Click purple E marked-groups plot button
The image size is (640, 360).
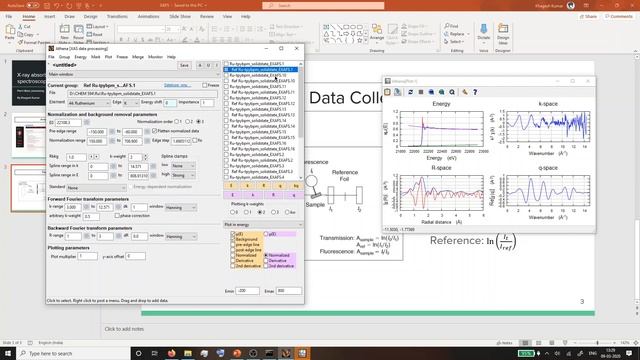tap(233, 195)
